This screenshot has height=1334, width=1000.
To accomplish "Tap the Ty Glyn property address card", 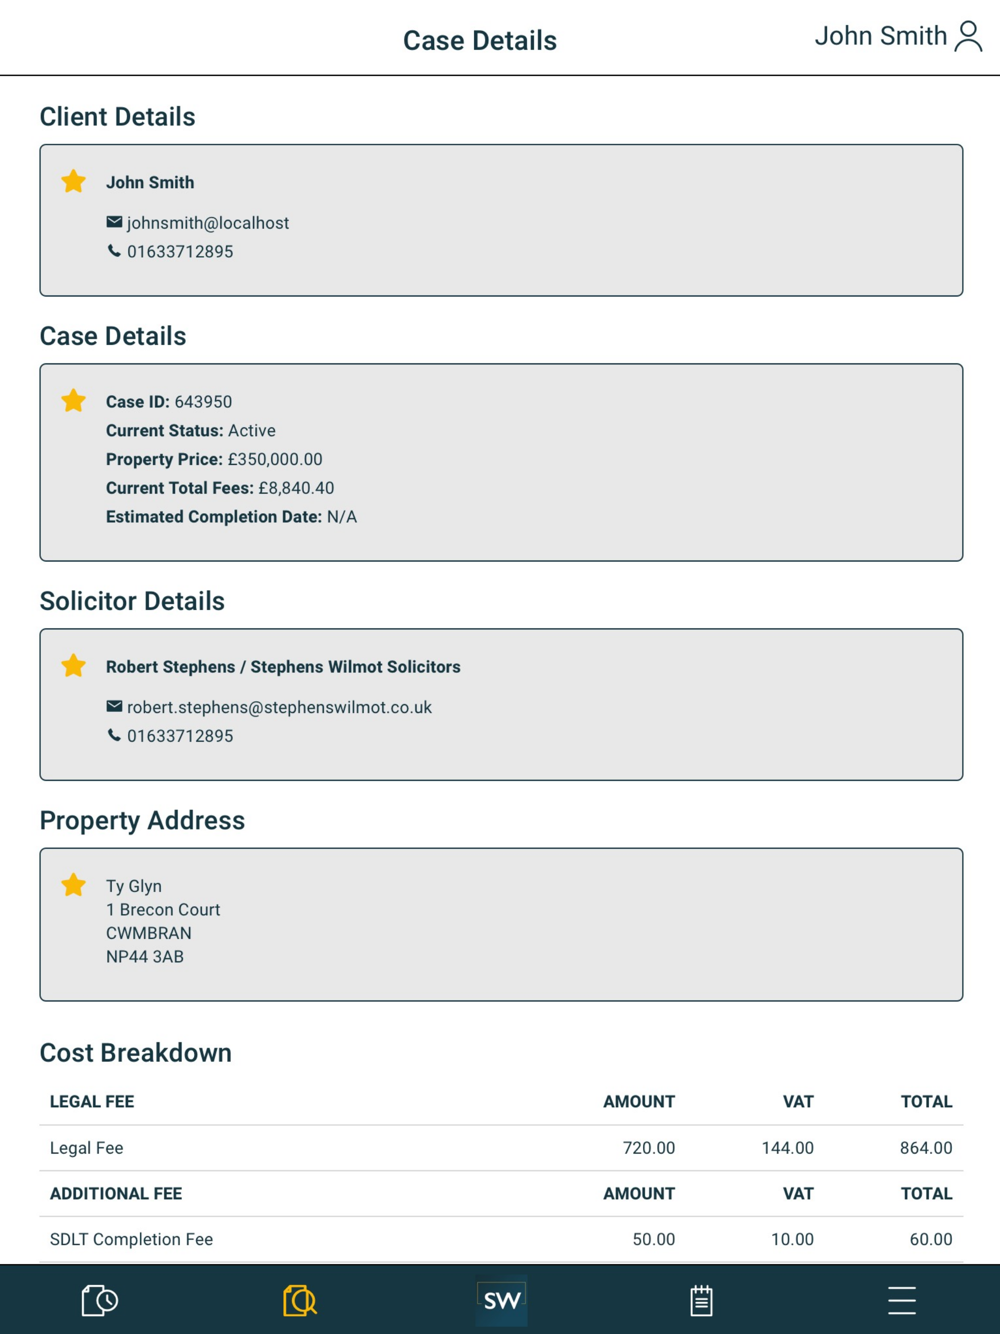I will tap(501, 924).
